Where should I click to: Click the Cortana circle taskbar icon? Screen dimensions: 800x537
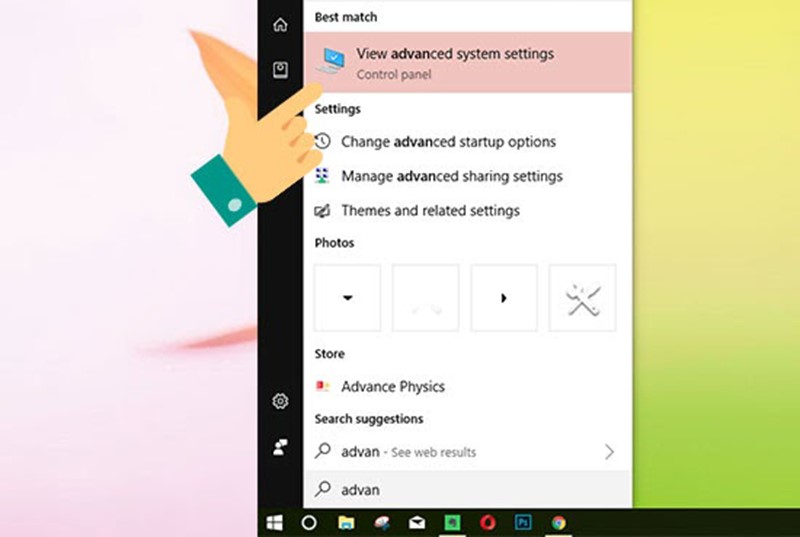(309, 522)
